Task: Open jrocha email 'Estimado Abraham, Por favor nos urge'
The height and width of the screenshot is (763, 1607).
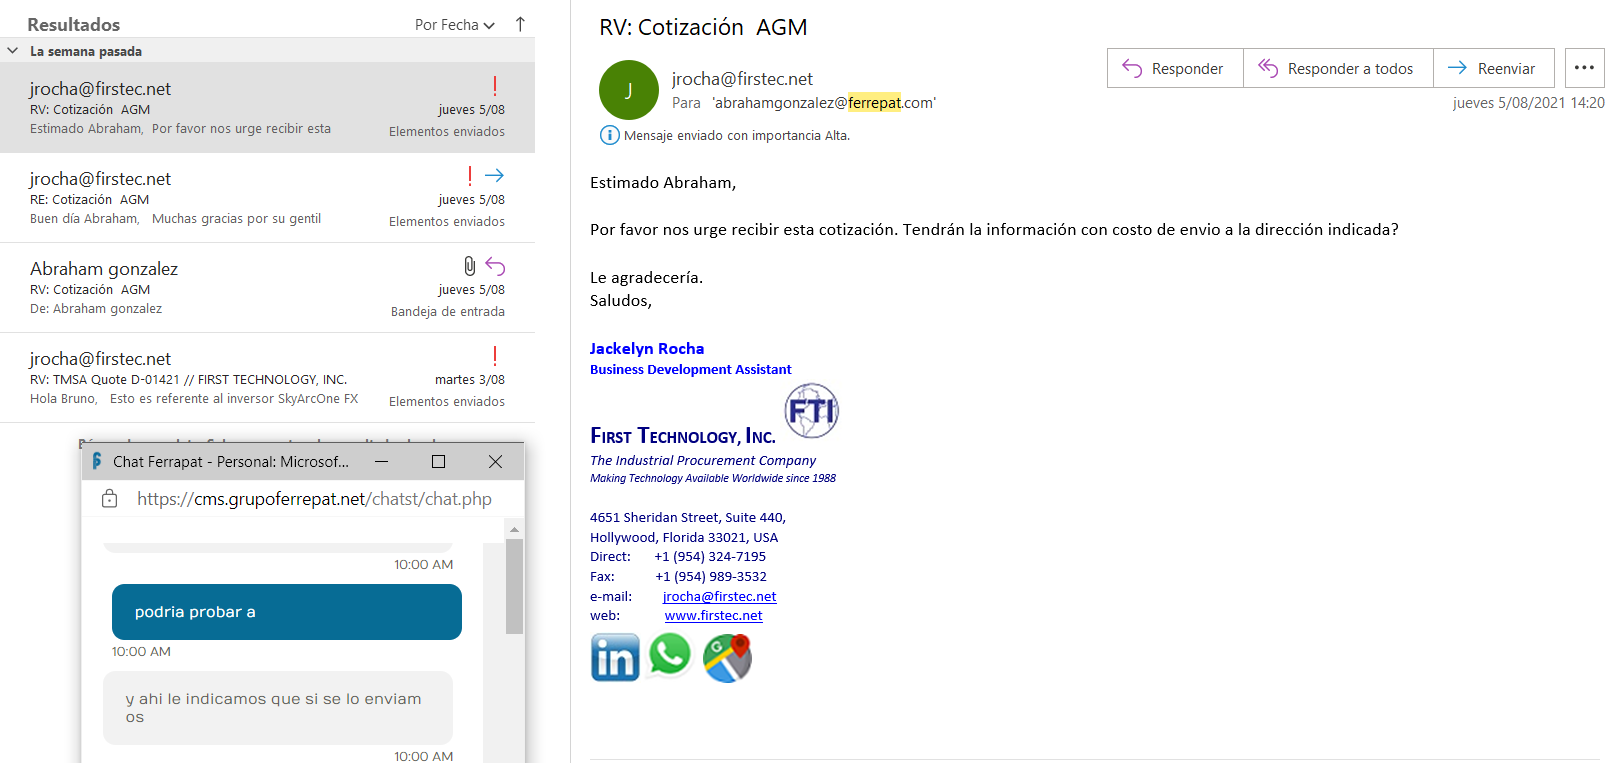Action: coord(267,108)
